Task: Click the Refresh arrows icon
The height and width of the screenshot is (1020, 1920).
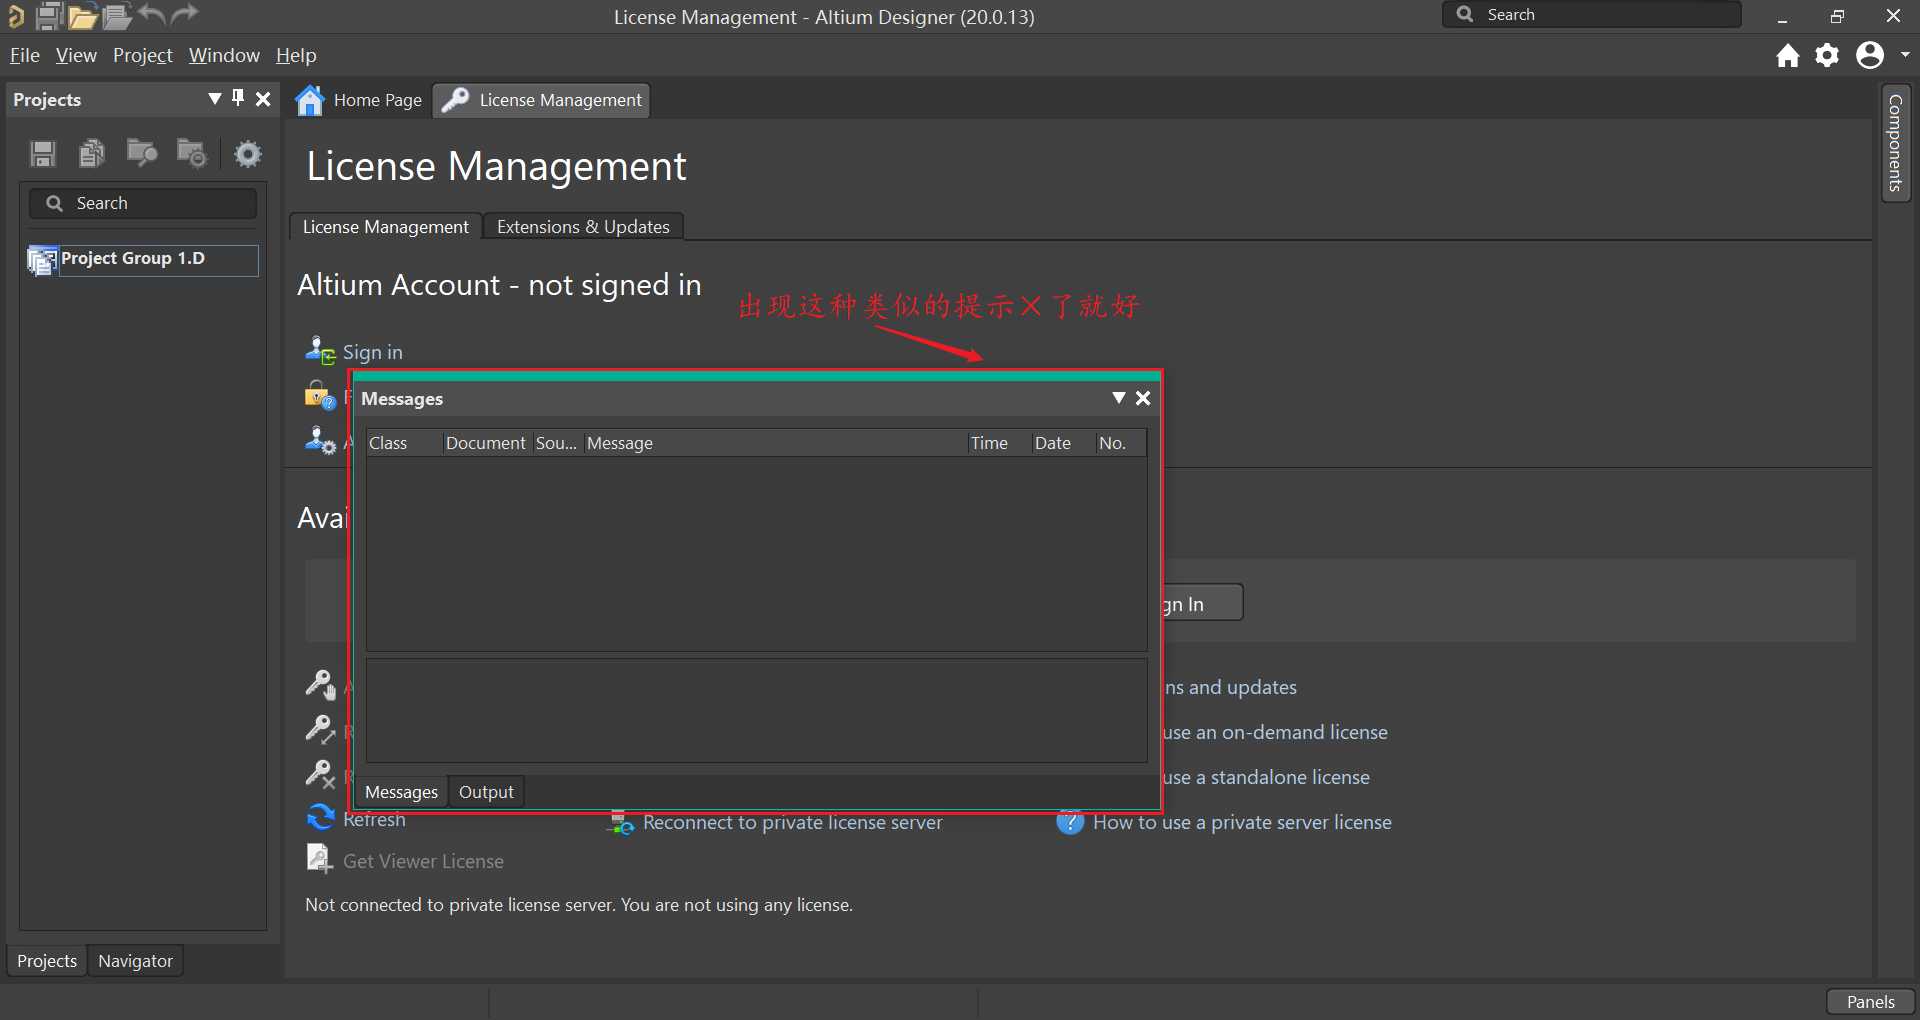Action: click(x=320, y=817)
